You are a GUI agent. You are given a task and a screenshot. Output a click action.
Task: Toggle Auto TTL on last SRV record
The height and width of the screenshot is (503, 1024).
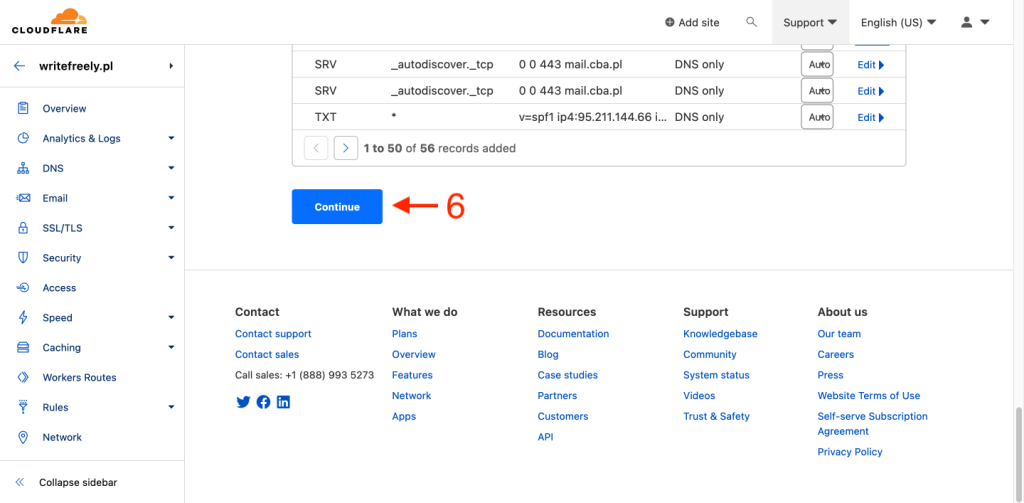click(x=817, y=91)
